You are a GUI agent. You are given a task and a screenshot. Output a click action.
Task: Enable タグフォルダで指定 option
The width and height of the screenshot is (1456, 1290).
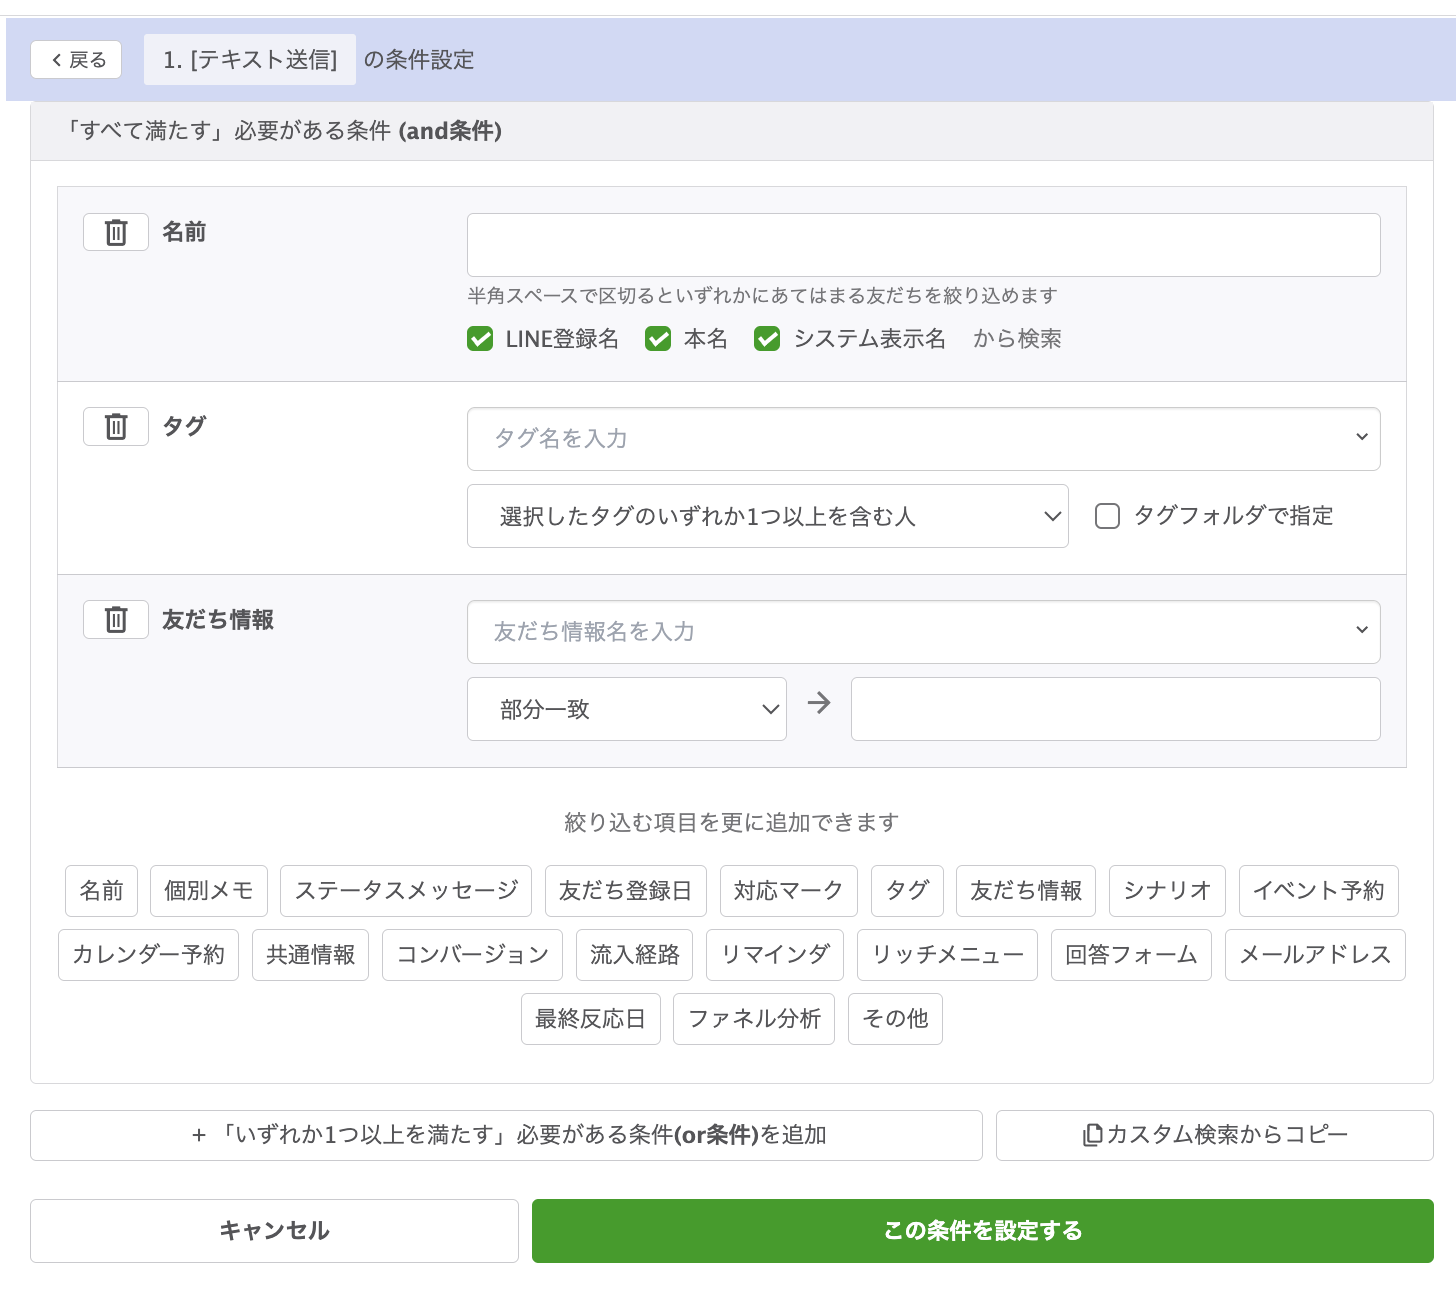pyautogui.click(x=1107, y=516)
